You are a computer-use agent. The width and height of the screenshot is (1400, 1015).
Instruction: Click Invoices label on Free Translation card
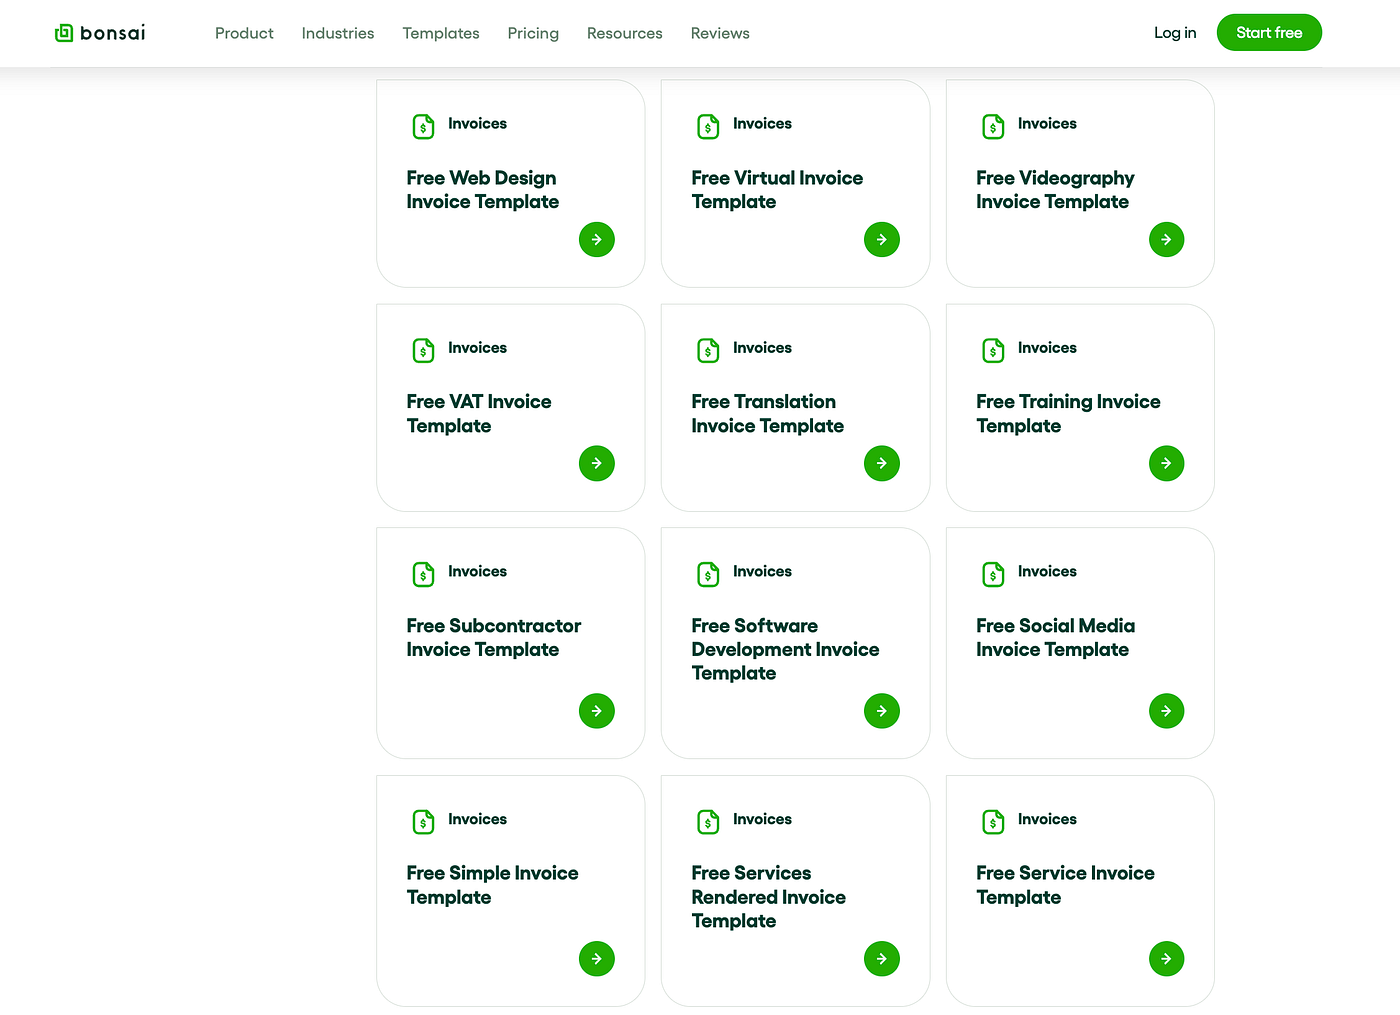pos(762,348)
